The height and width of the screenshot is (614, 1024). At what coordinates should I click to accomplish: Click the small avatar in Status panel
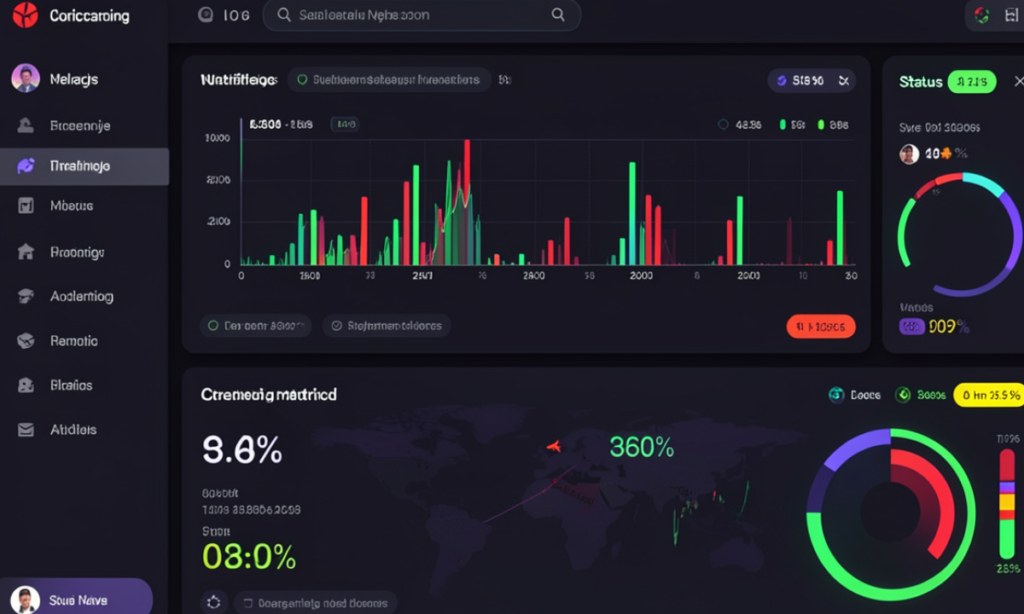(x=909, y=154)
